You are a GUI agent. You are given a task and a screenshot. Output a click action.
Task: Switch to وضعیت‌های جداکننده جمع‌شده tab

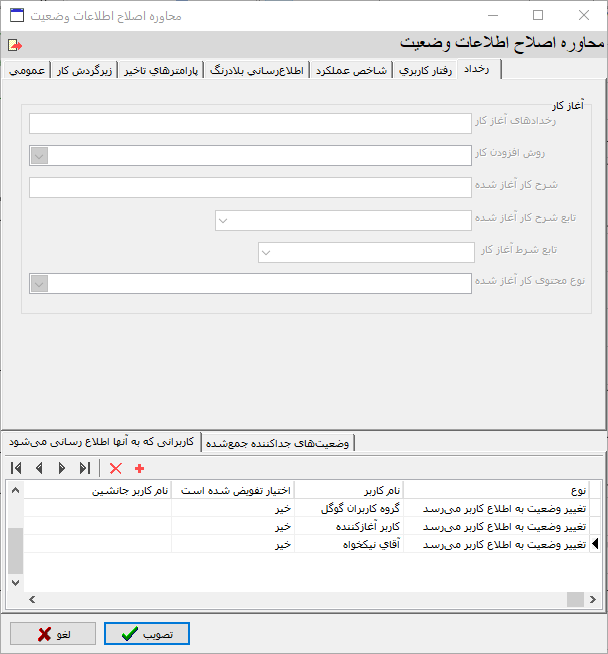pos(279,442)
